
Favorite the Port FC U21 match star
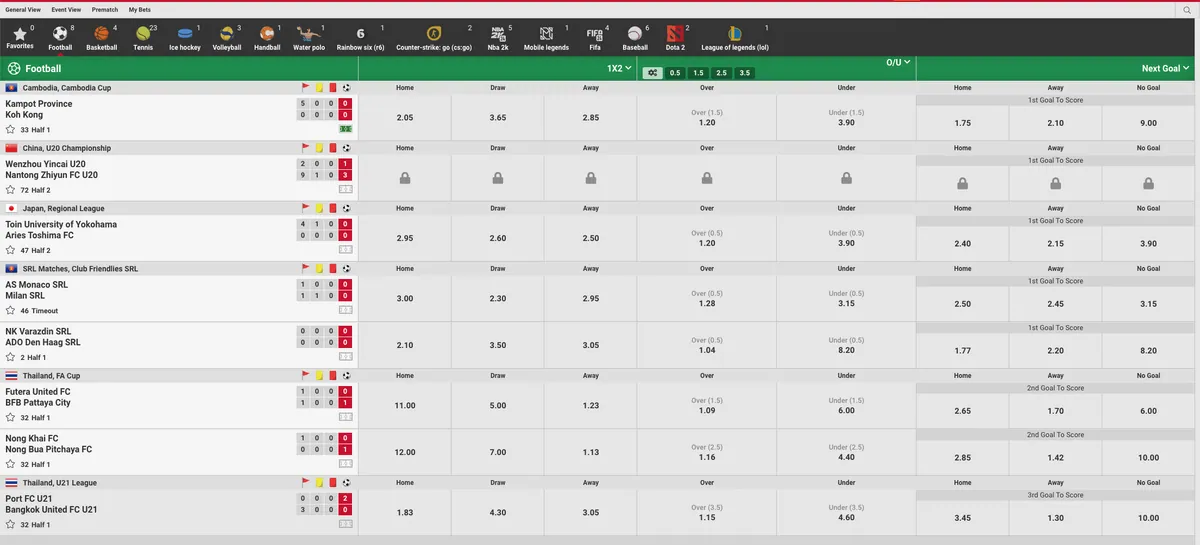[x=11, y=525]
